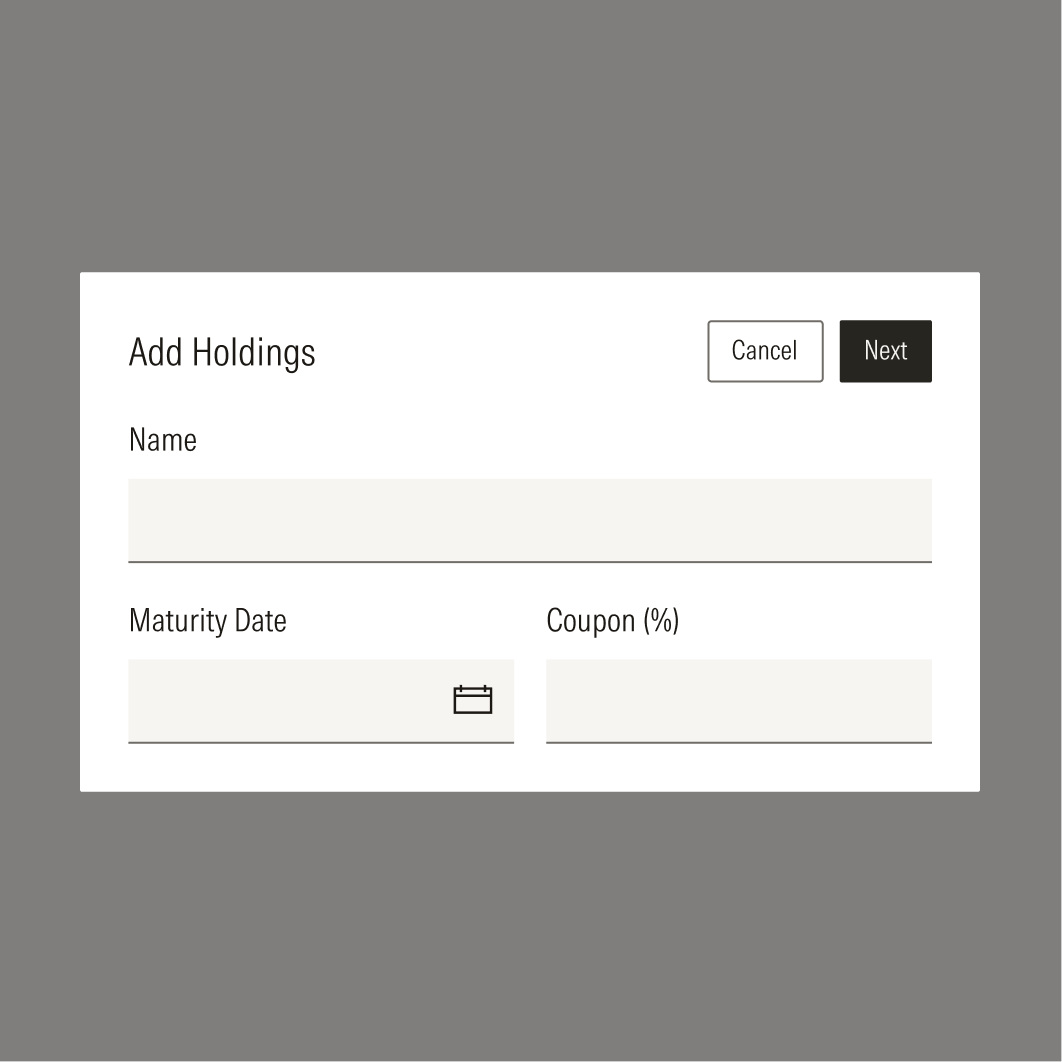Activate the date entry box under Maturity Date
The height and width of the screenshot is (1062, 1062).
click(x=320, y=701)
